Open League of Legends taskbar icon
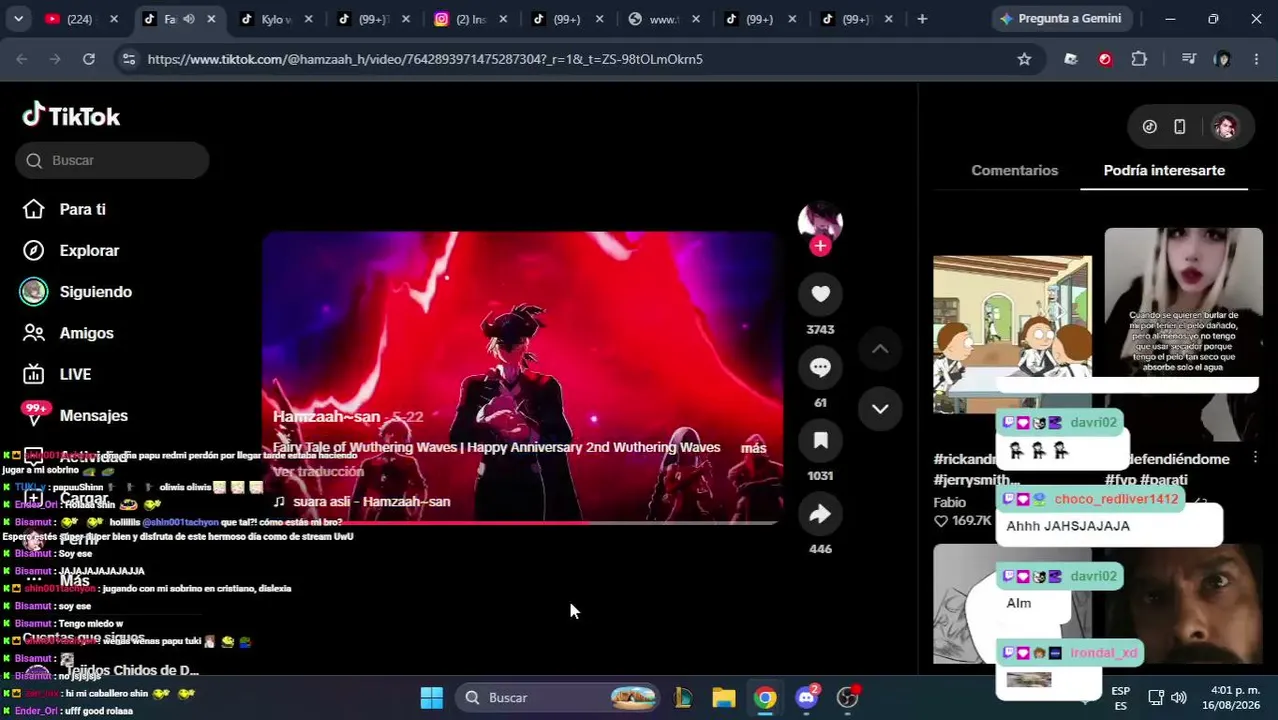Screen dimensions: 1278x720 [x=683, y=698]
